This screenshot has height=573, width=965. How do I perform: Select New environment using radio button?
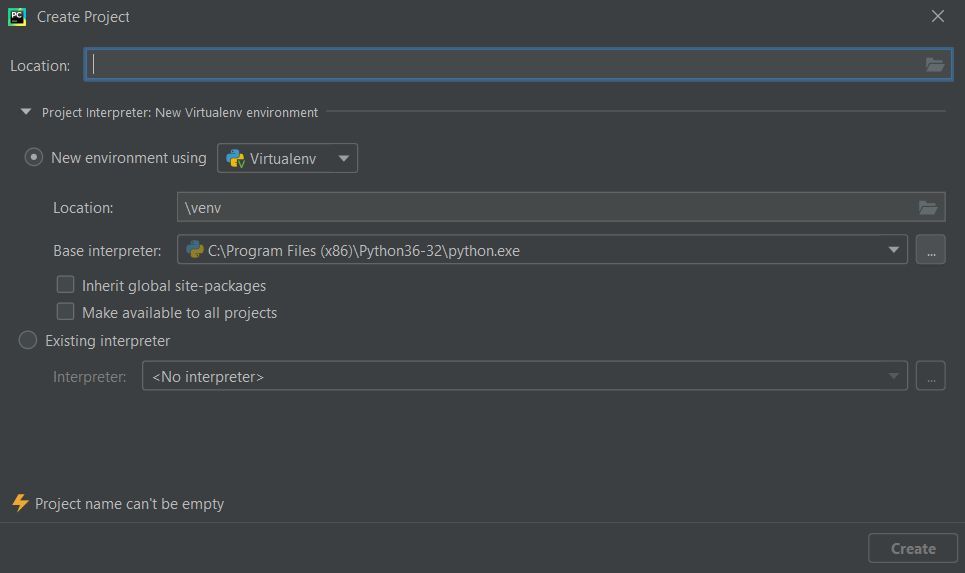point(33,158)
